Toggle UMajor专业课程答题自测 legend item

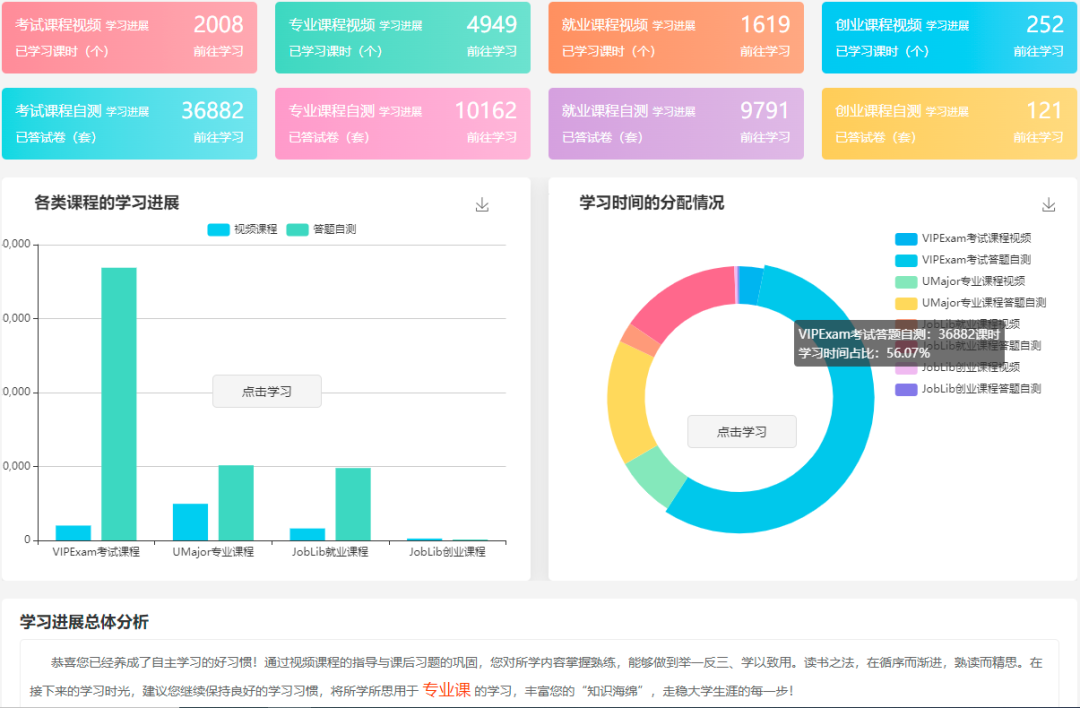coord(970,302)
